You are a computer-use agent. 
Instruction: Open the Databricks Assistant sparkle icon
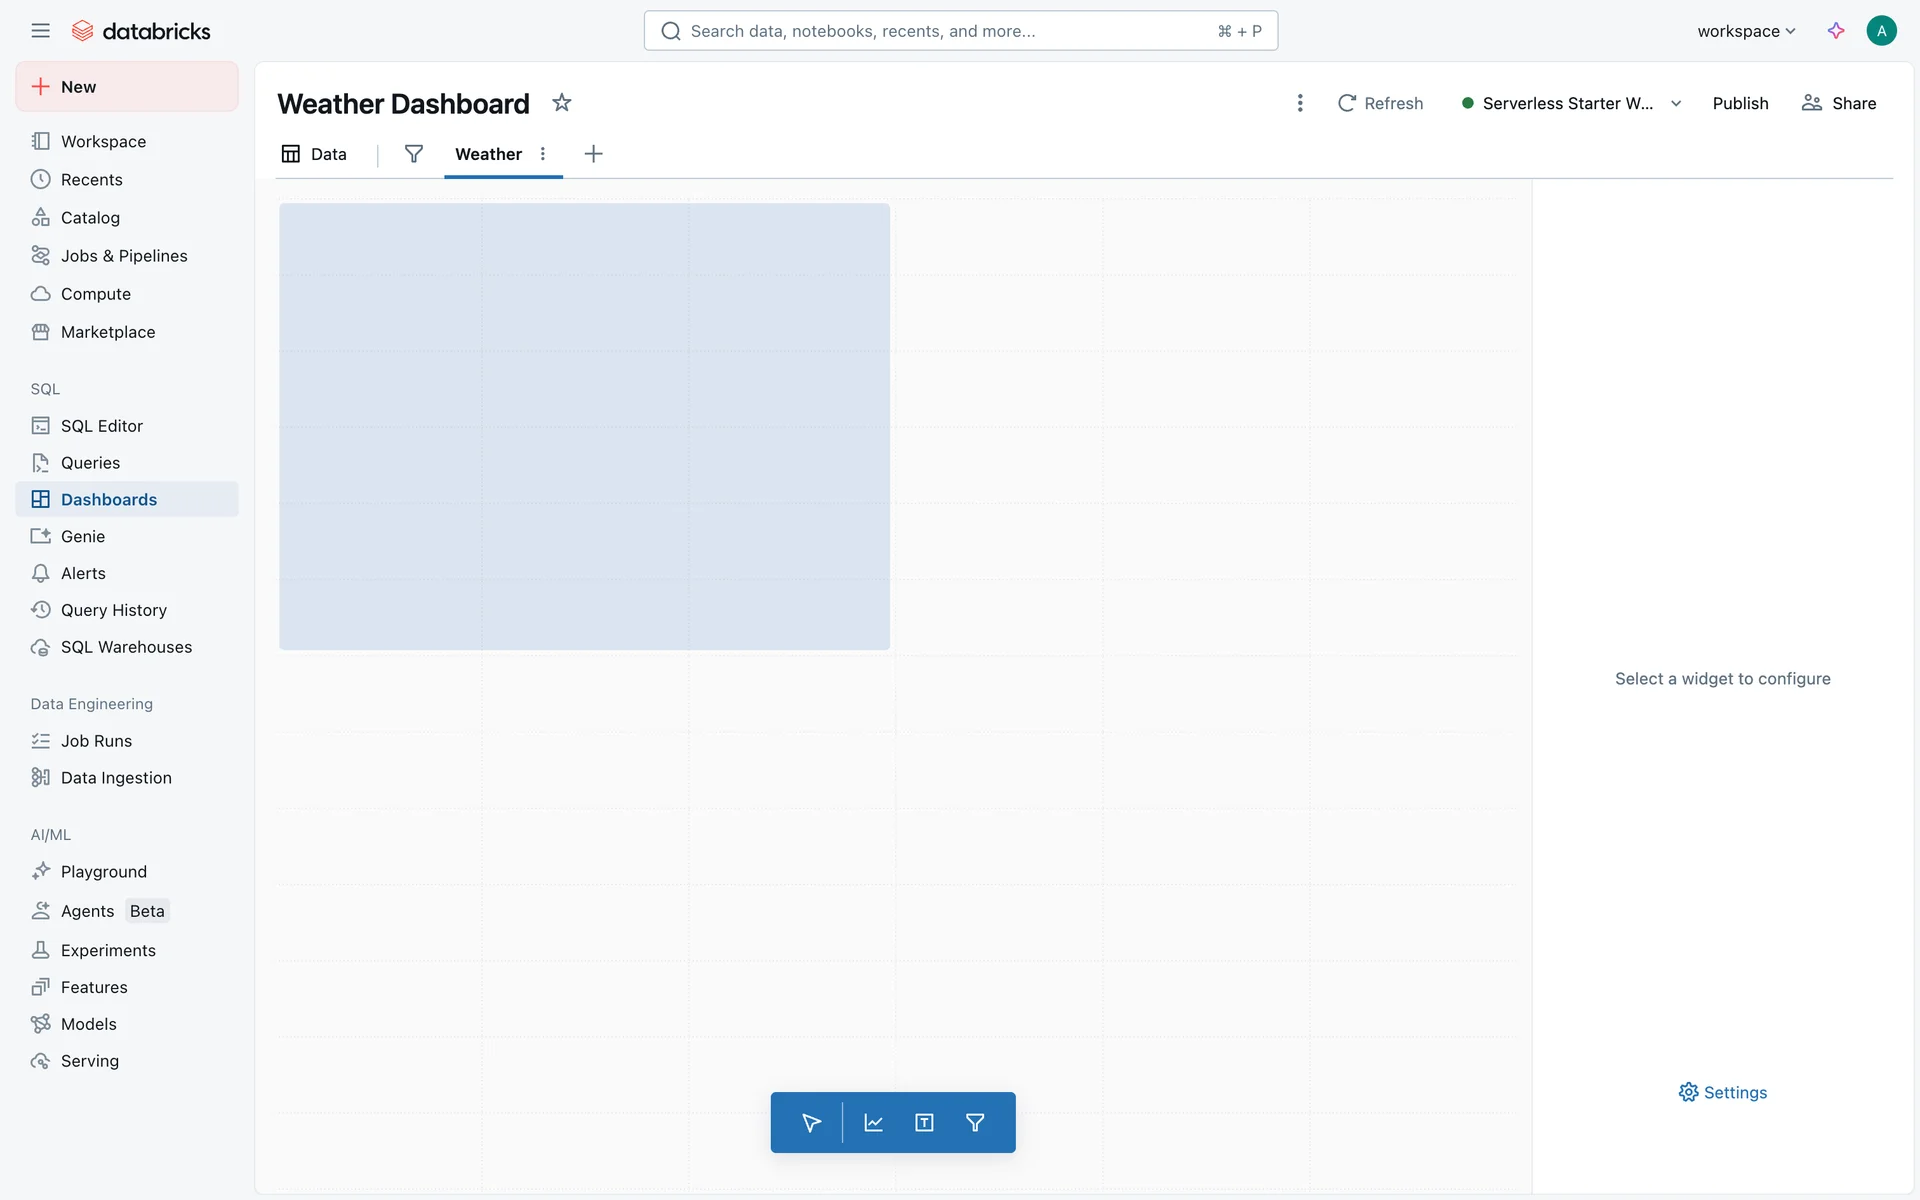pos(1836,31)
